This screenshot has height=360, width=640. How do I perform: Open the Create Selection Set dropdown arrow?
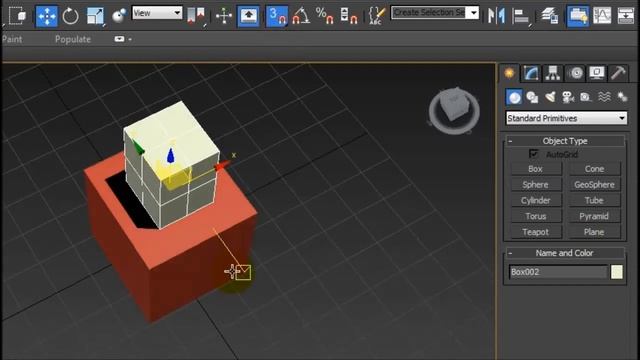click(x=473, y=13)
